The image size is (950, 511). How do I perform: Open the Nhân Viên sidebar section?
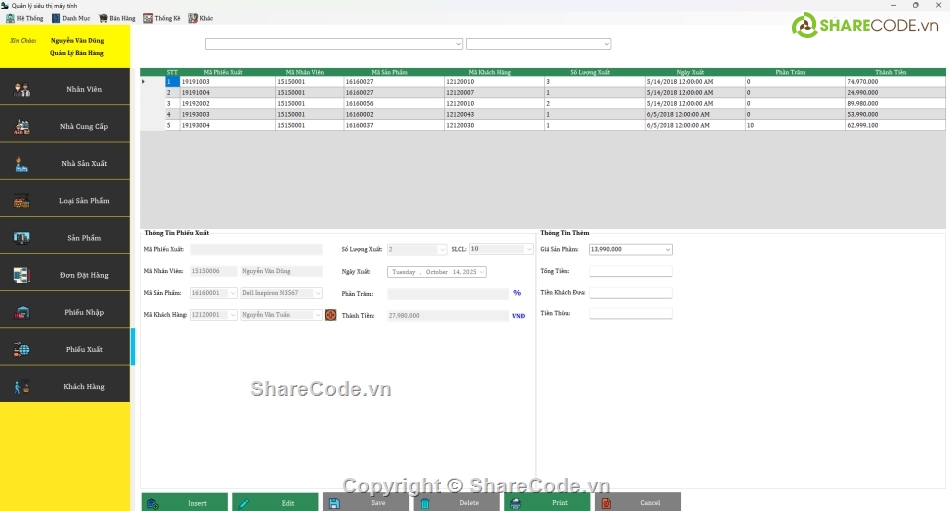[x=65, y=89]
